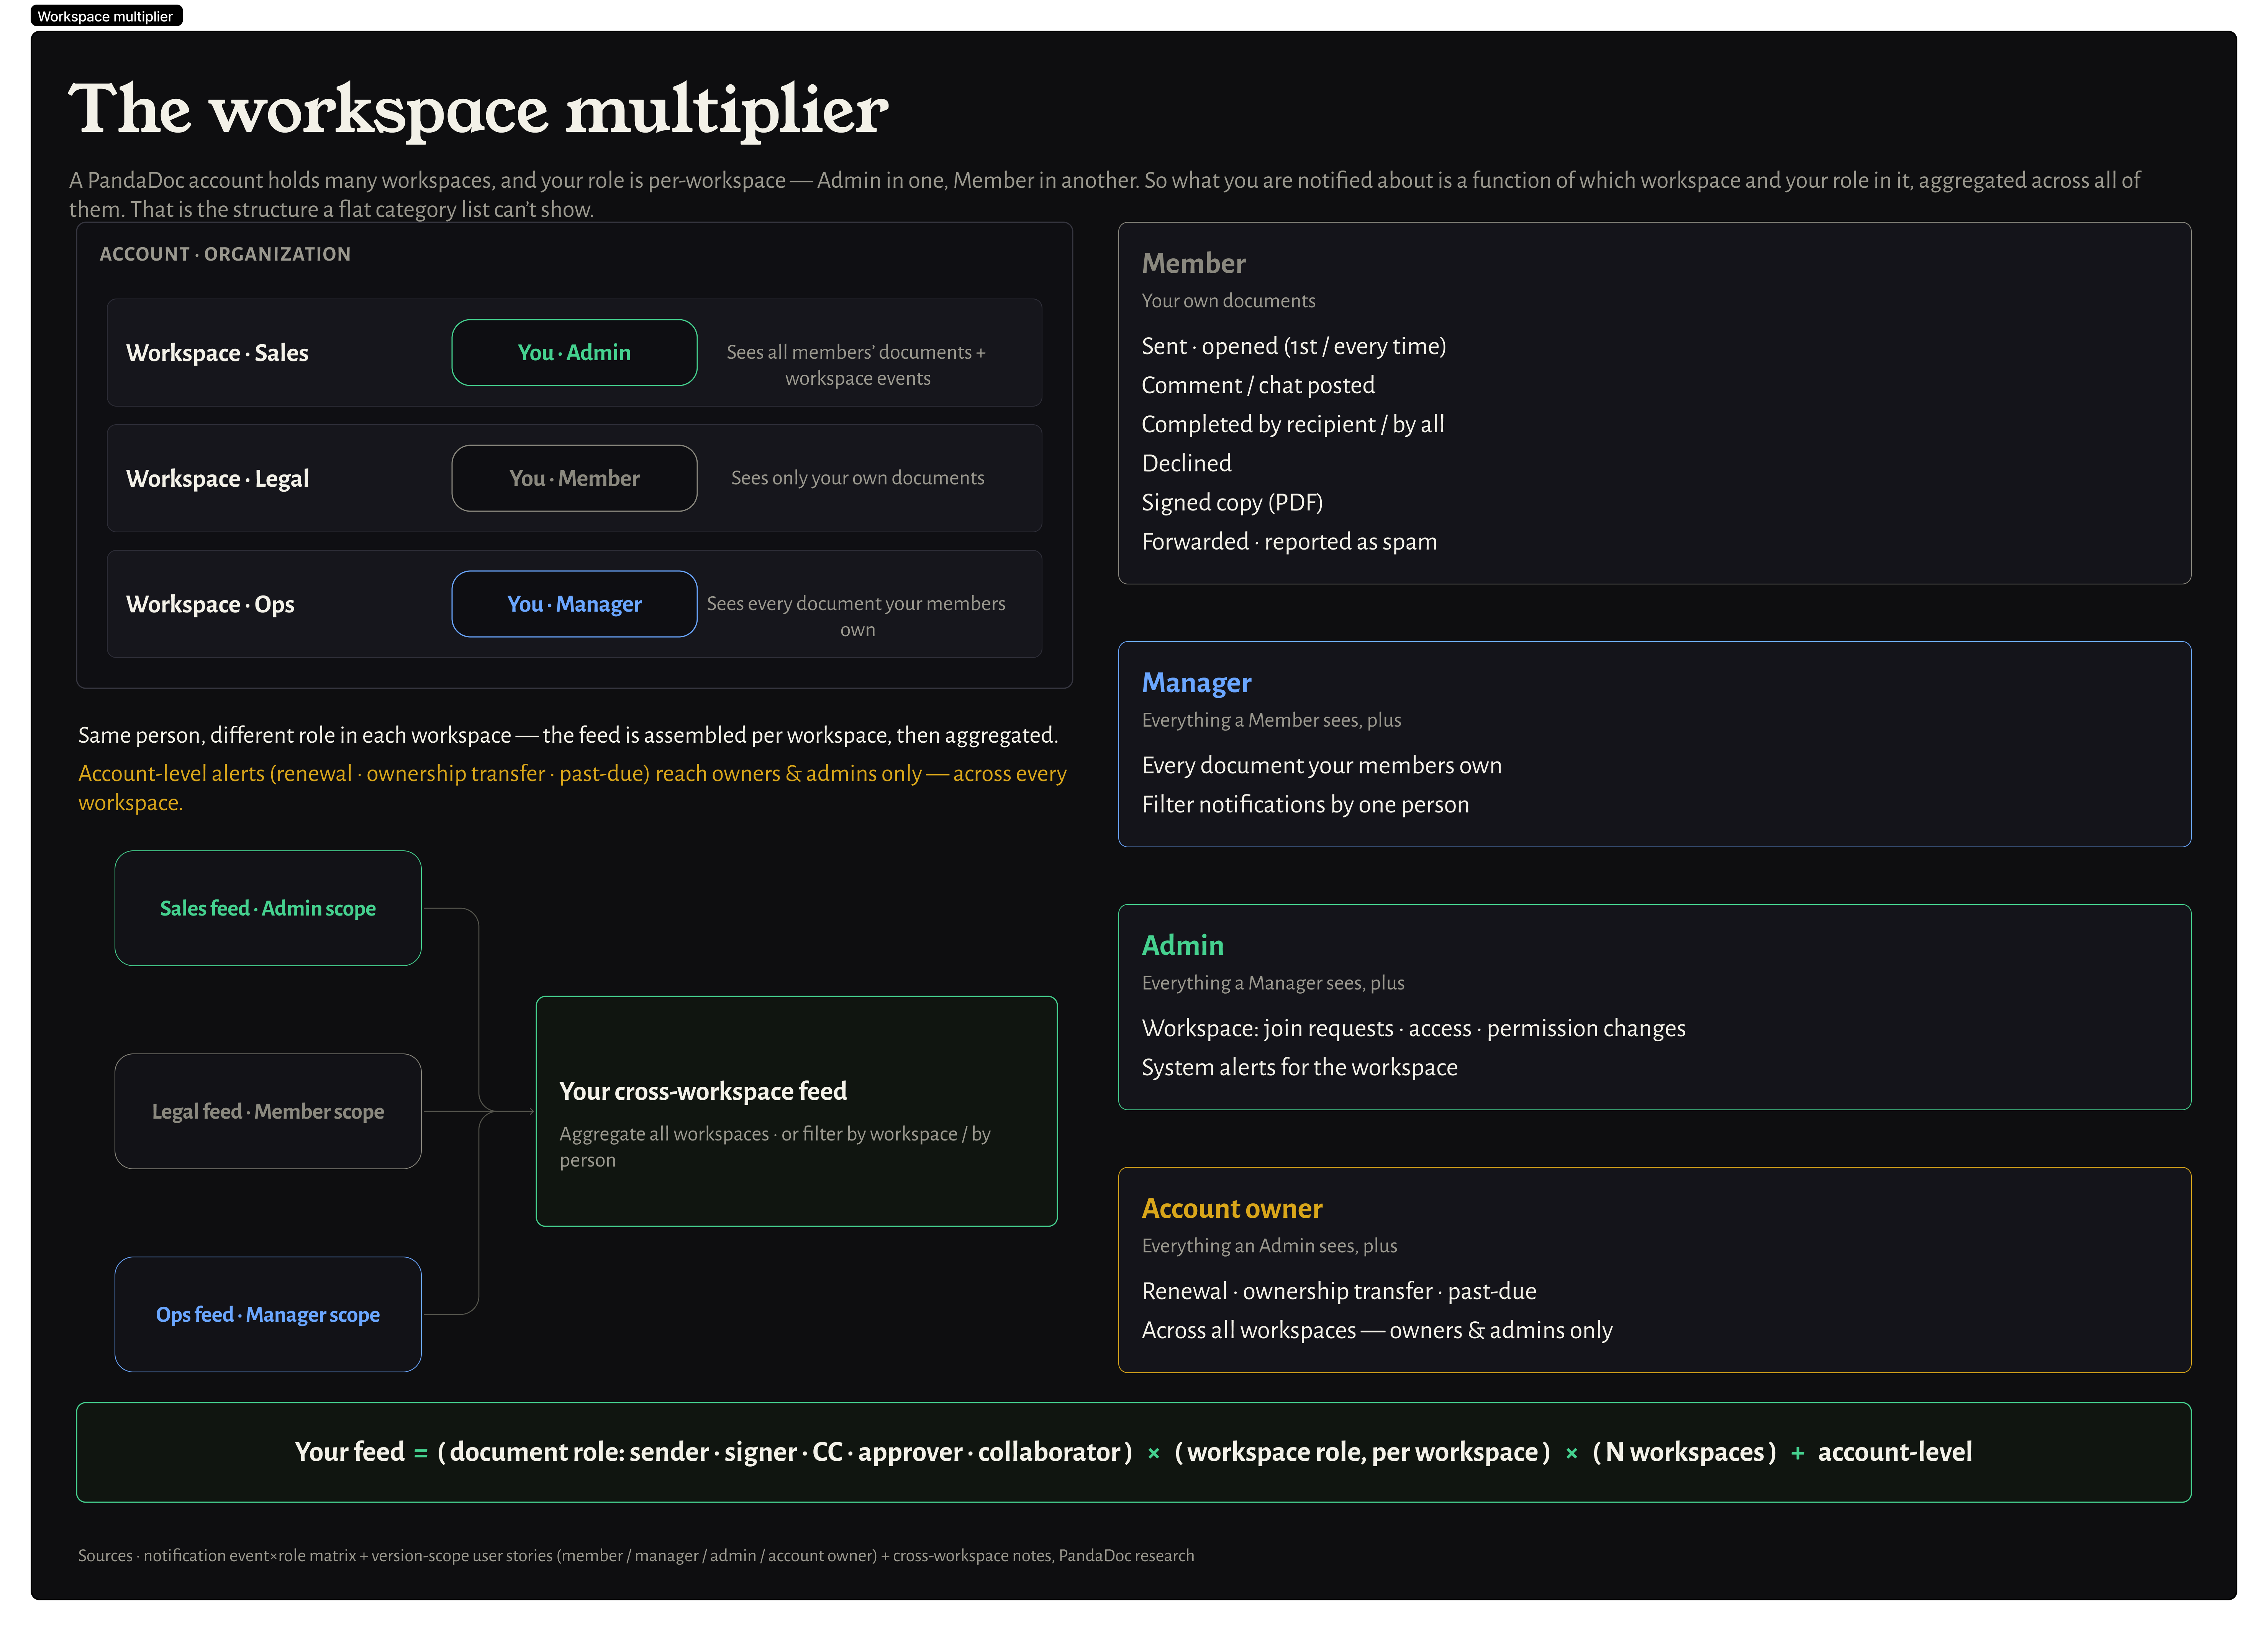Click 'Sees only your own documents' description
The height and width of the screenshot is (1631, 2268).
858,478
